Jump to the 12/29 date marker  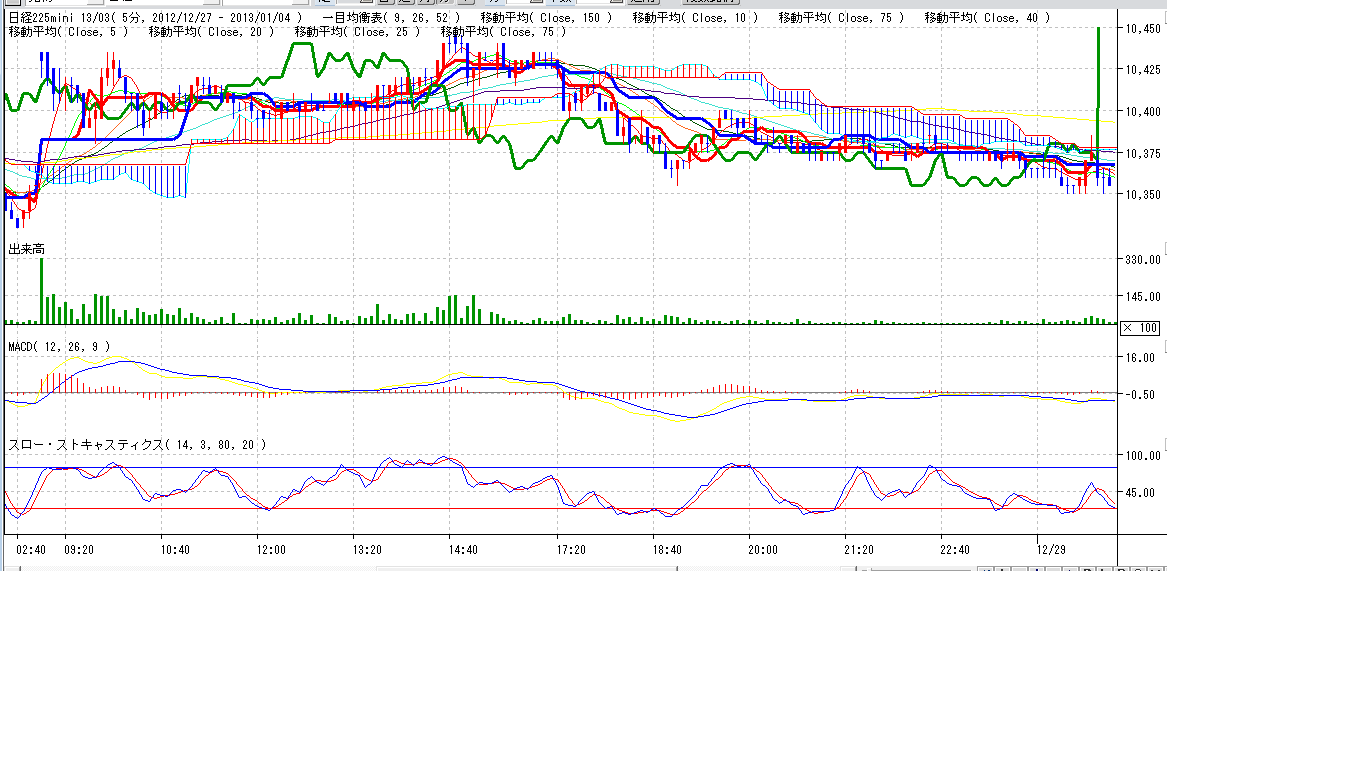click(x=1050, y=549)
